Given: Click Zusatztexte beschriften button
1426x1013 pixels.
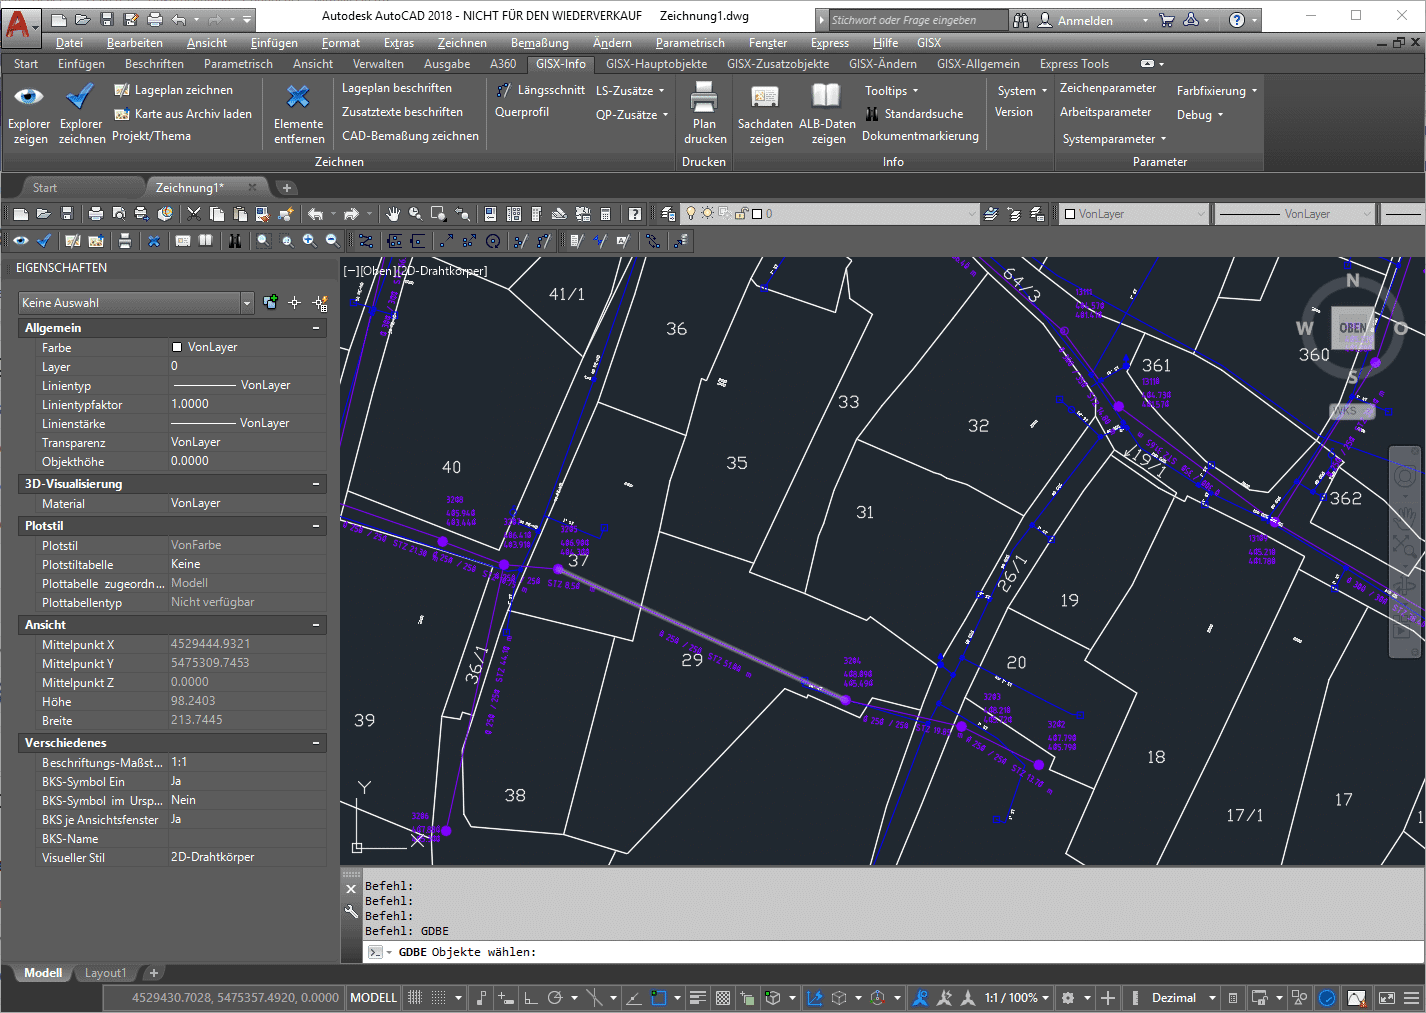Looking at the screenshot, I should (402, 112).
